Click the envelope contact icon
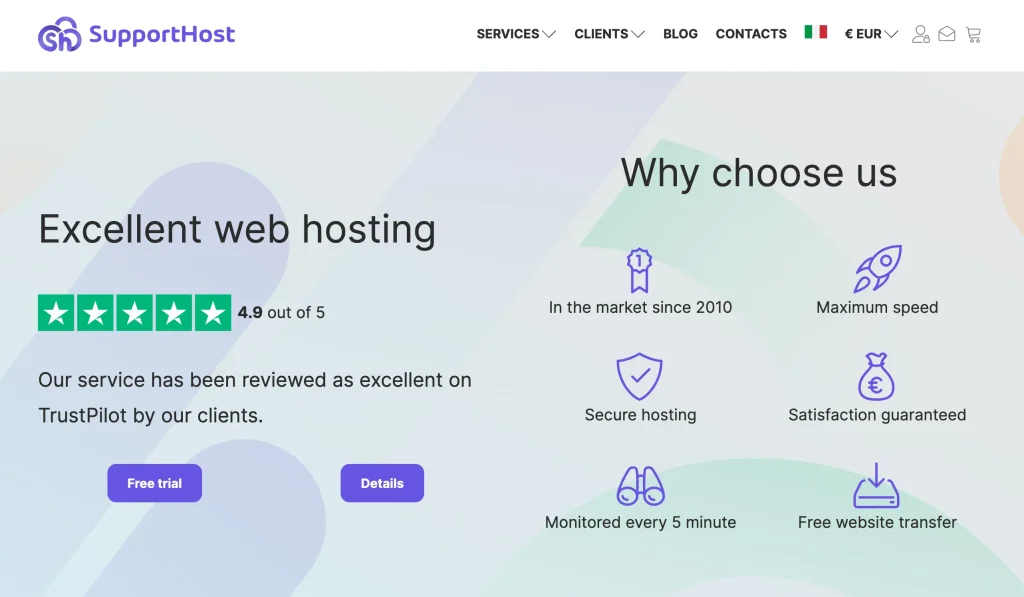This screenshot has height=597, width=1024. tap(947, 34)
